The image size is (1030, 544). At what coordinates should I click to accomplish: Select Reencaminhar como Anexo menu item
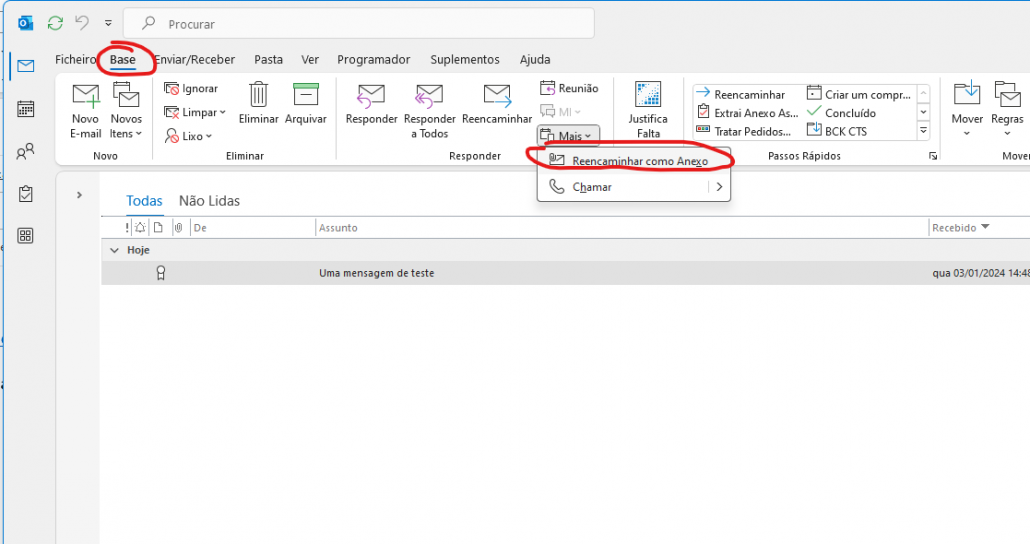pos(639,161)
